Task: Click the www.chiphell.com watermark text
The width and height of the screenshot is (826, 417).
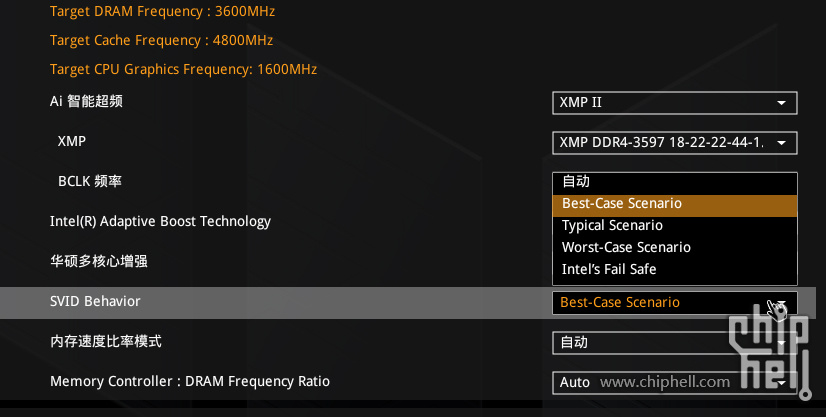Action: 665,382
